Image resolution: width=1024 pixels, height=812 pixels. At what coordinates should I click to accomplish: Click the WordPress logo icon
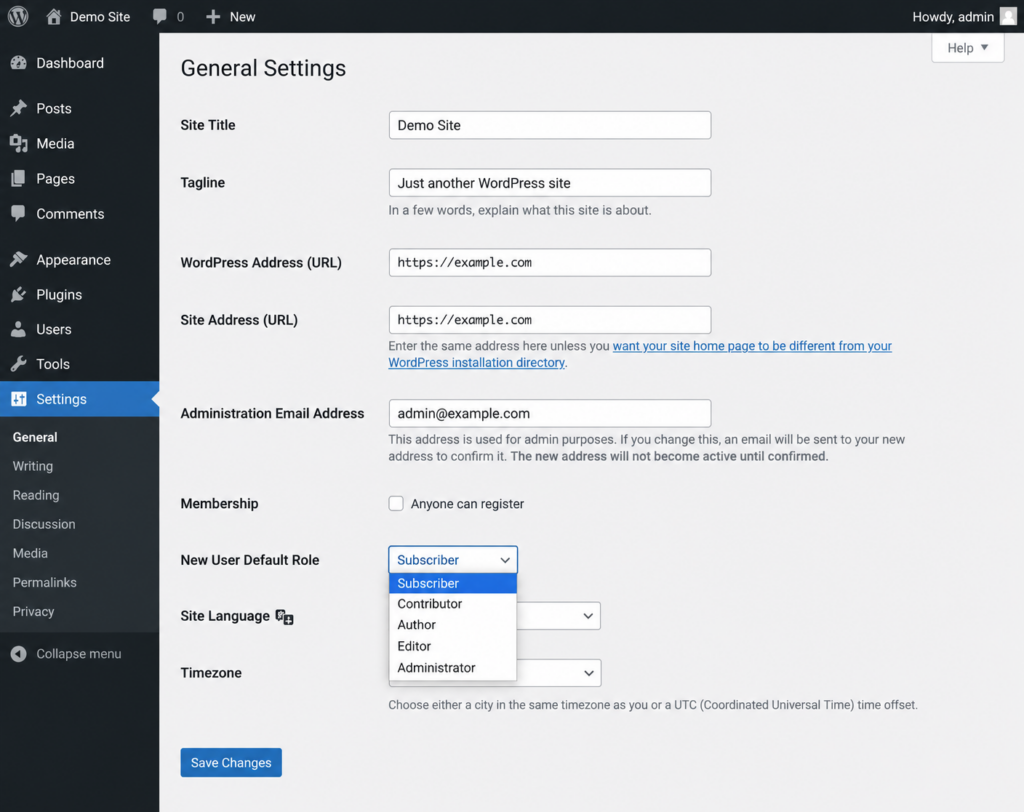pyautogui.click(x=18, y=16)
